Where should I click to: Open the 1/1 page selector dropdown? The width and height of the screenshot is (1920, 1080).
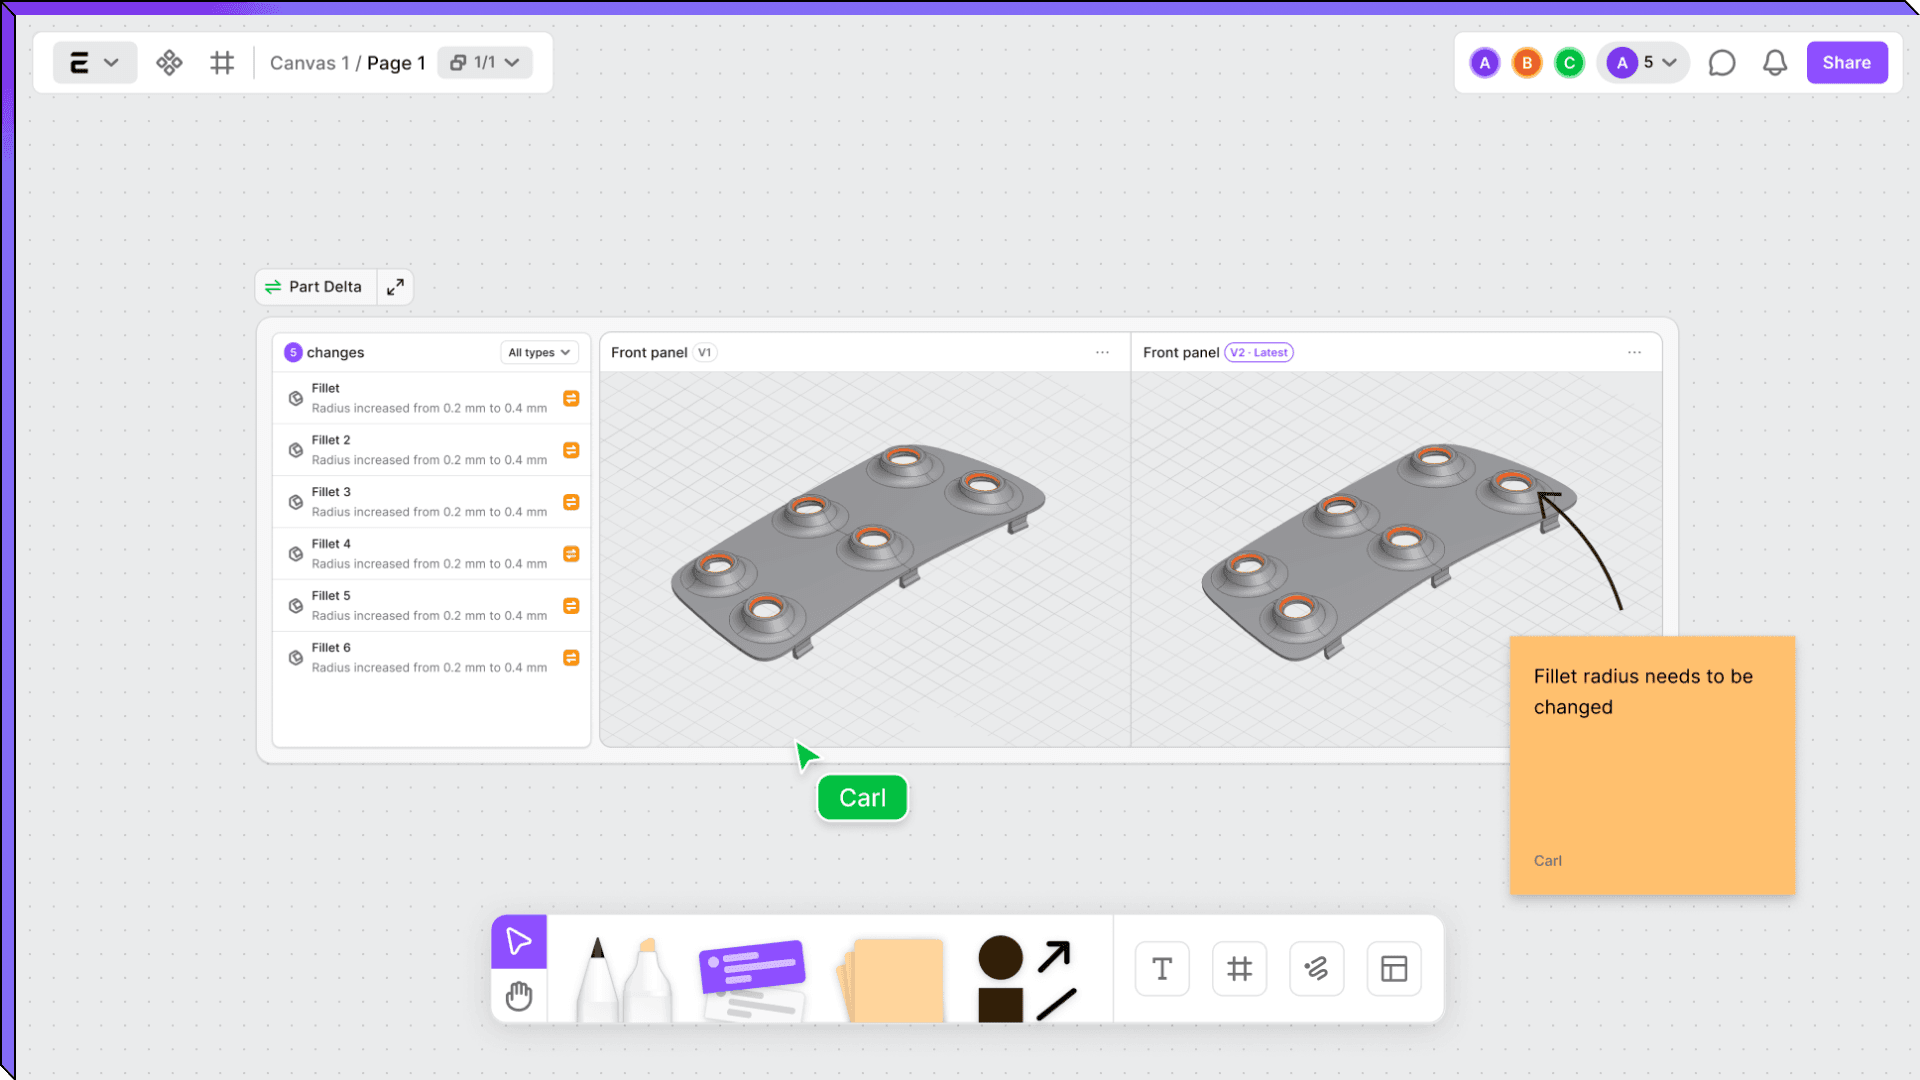point(485,63)
